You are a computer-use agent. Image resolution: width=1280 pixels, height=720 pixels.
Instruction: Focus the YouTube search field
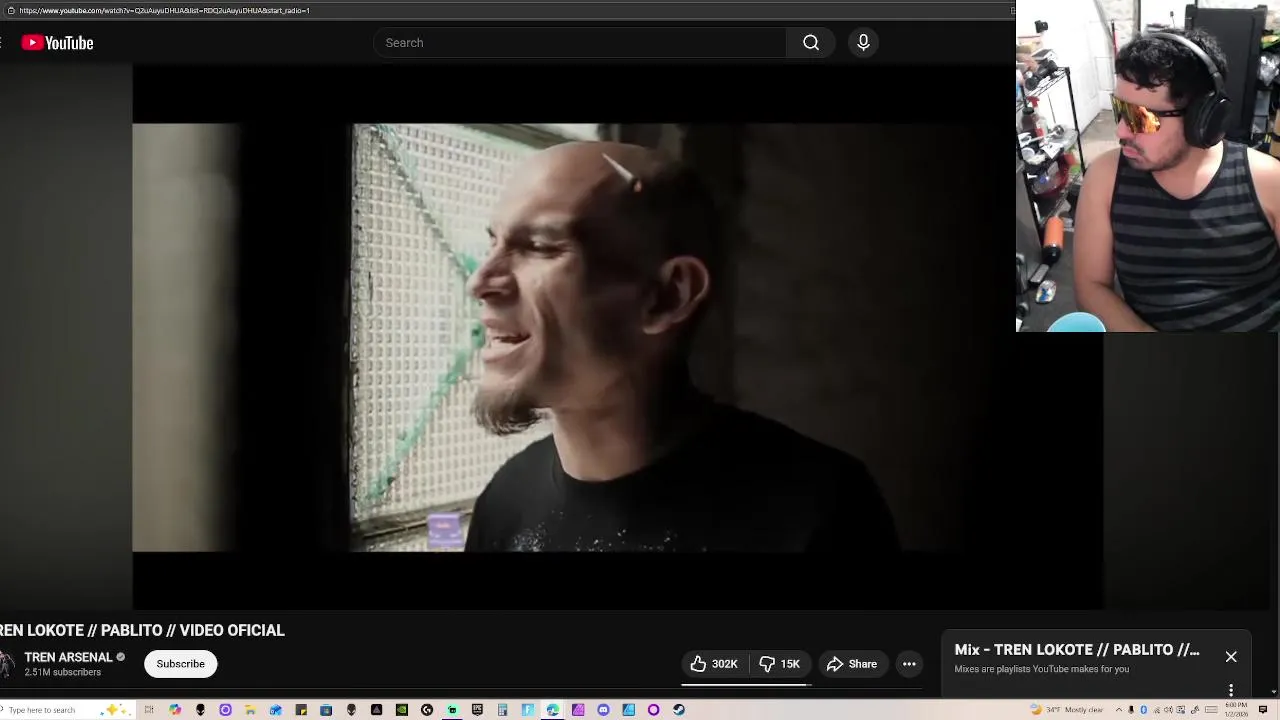pos(580,43)
